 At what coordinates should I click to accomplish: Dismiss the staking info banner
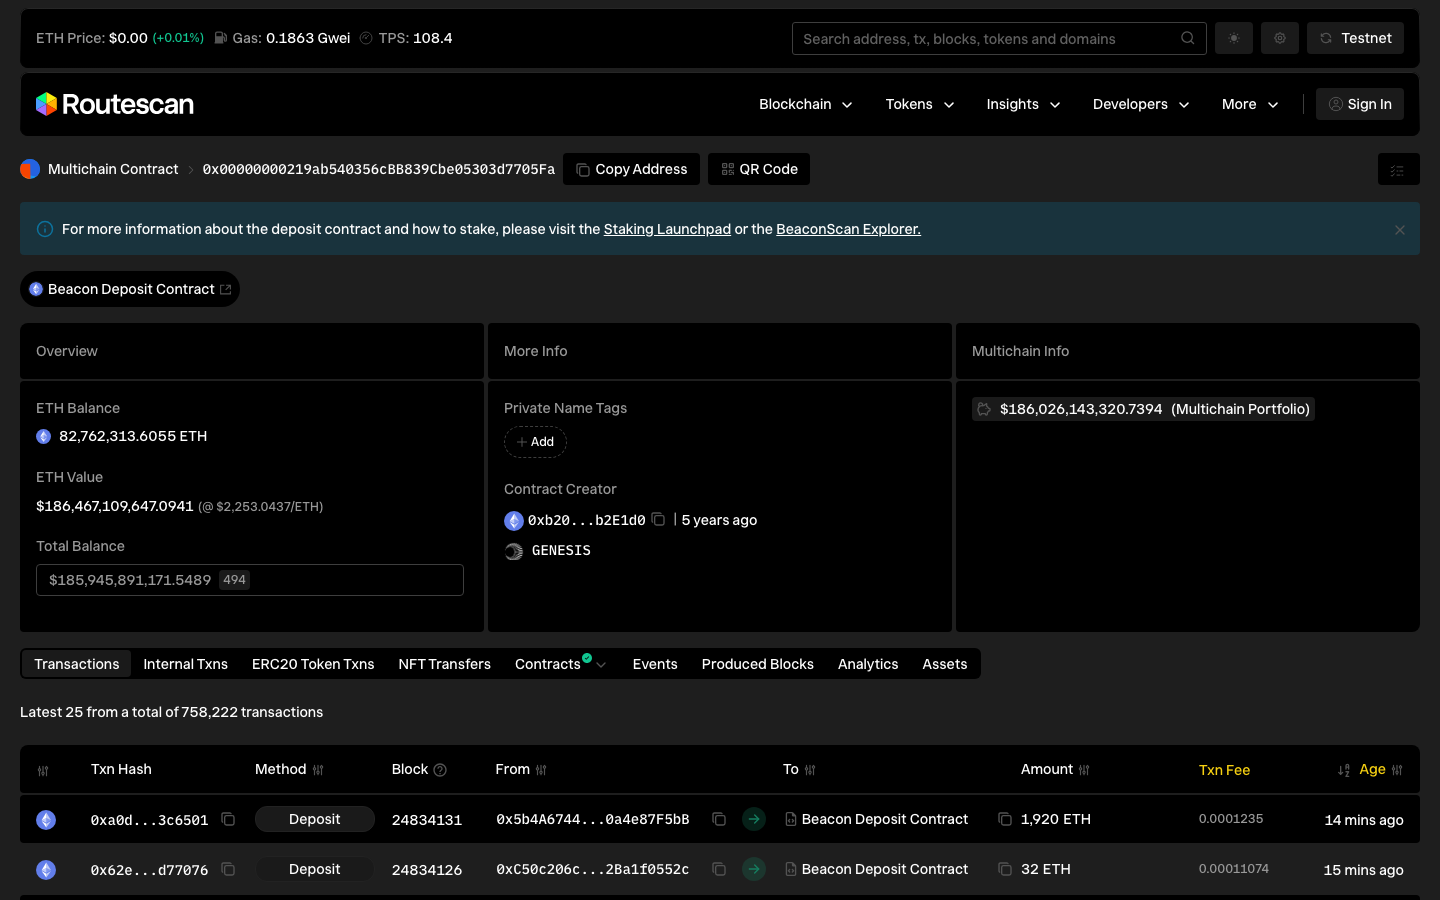click(x=1399, y=230)
